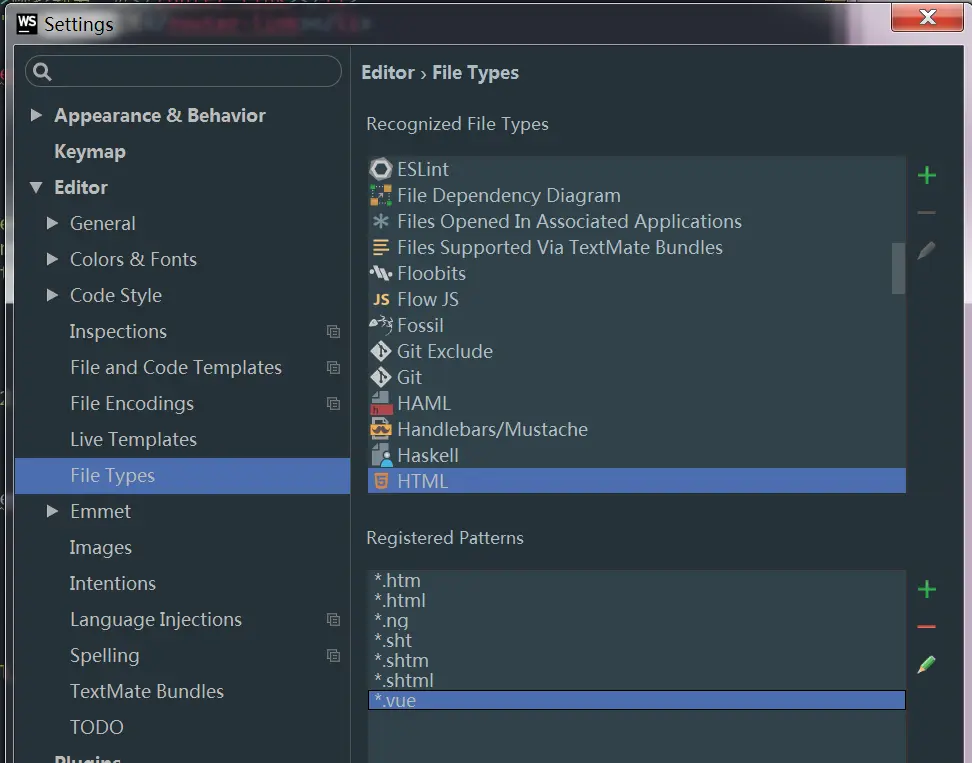Select the *.sht pattern
Viewport: 972px width, 763px height.
637,640
